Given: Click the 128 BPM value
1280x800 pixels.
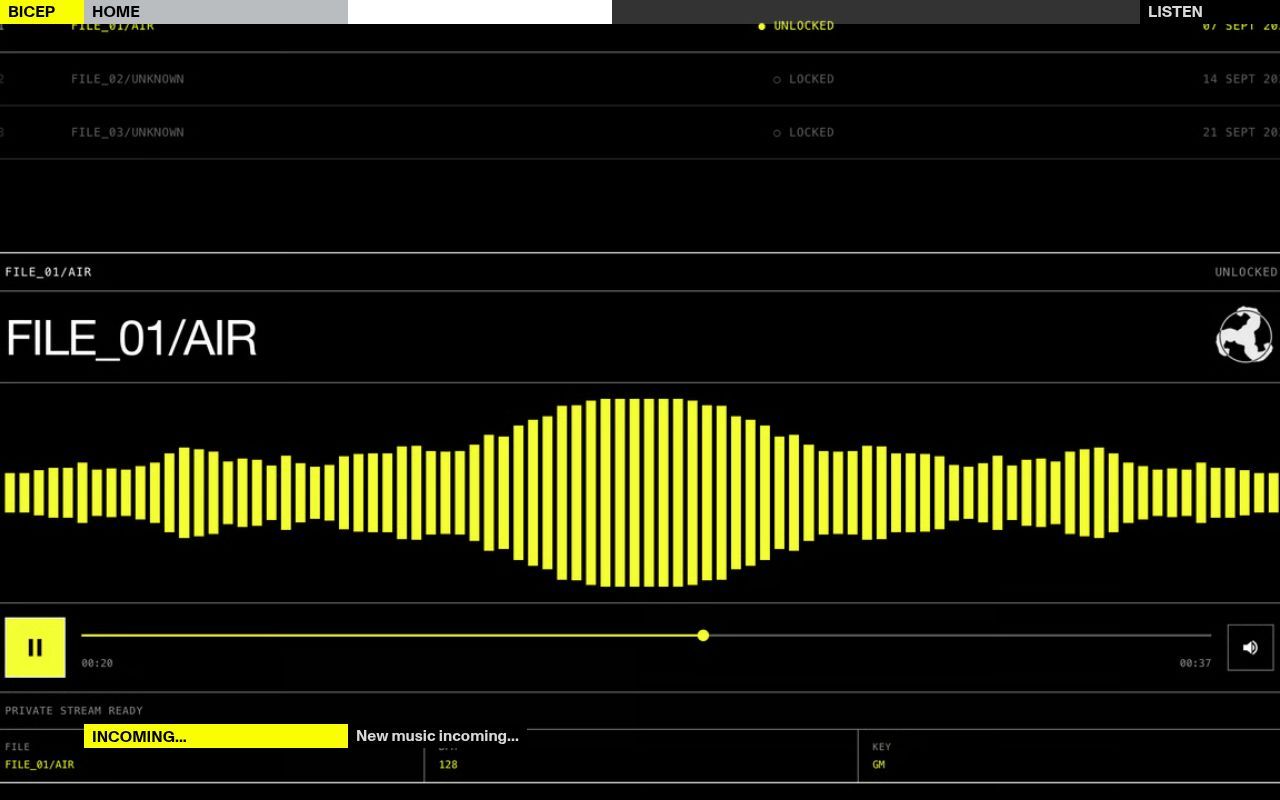Looking at the screenshot, I should tap(448, 765).
